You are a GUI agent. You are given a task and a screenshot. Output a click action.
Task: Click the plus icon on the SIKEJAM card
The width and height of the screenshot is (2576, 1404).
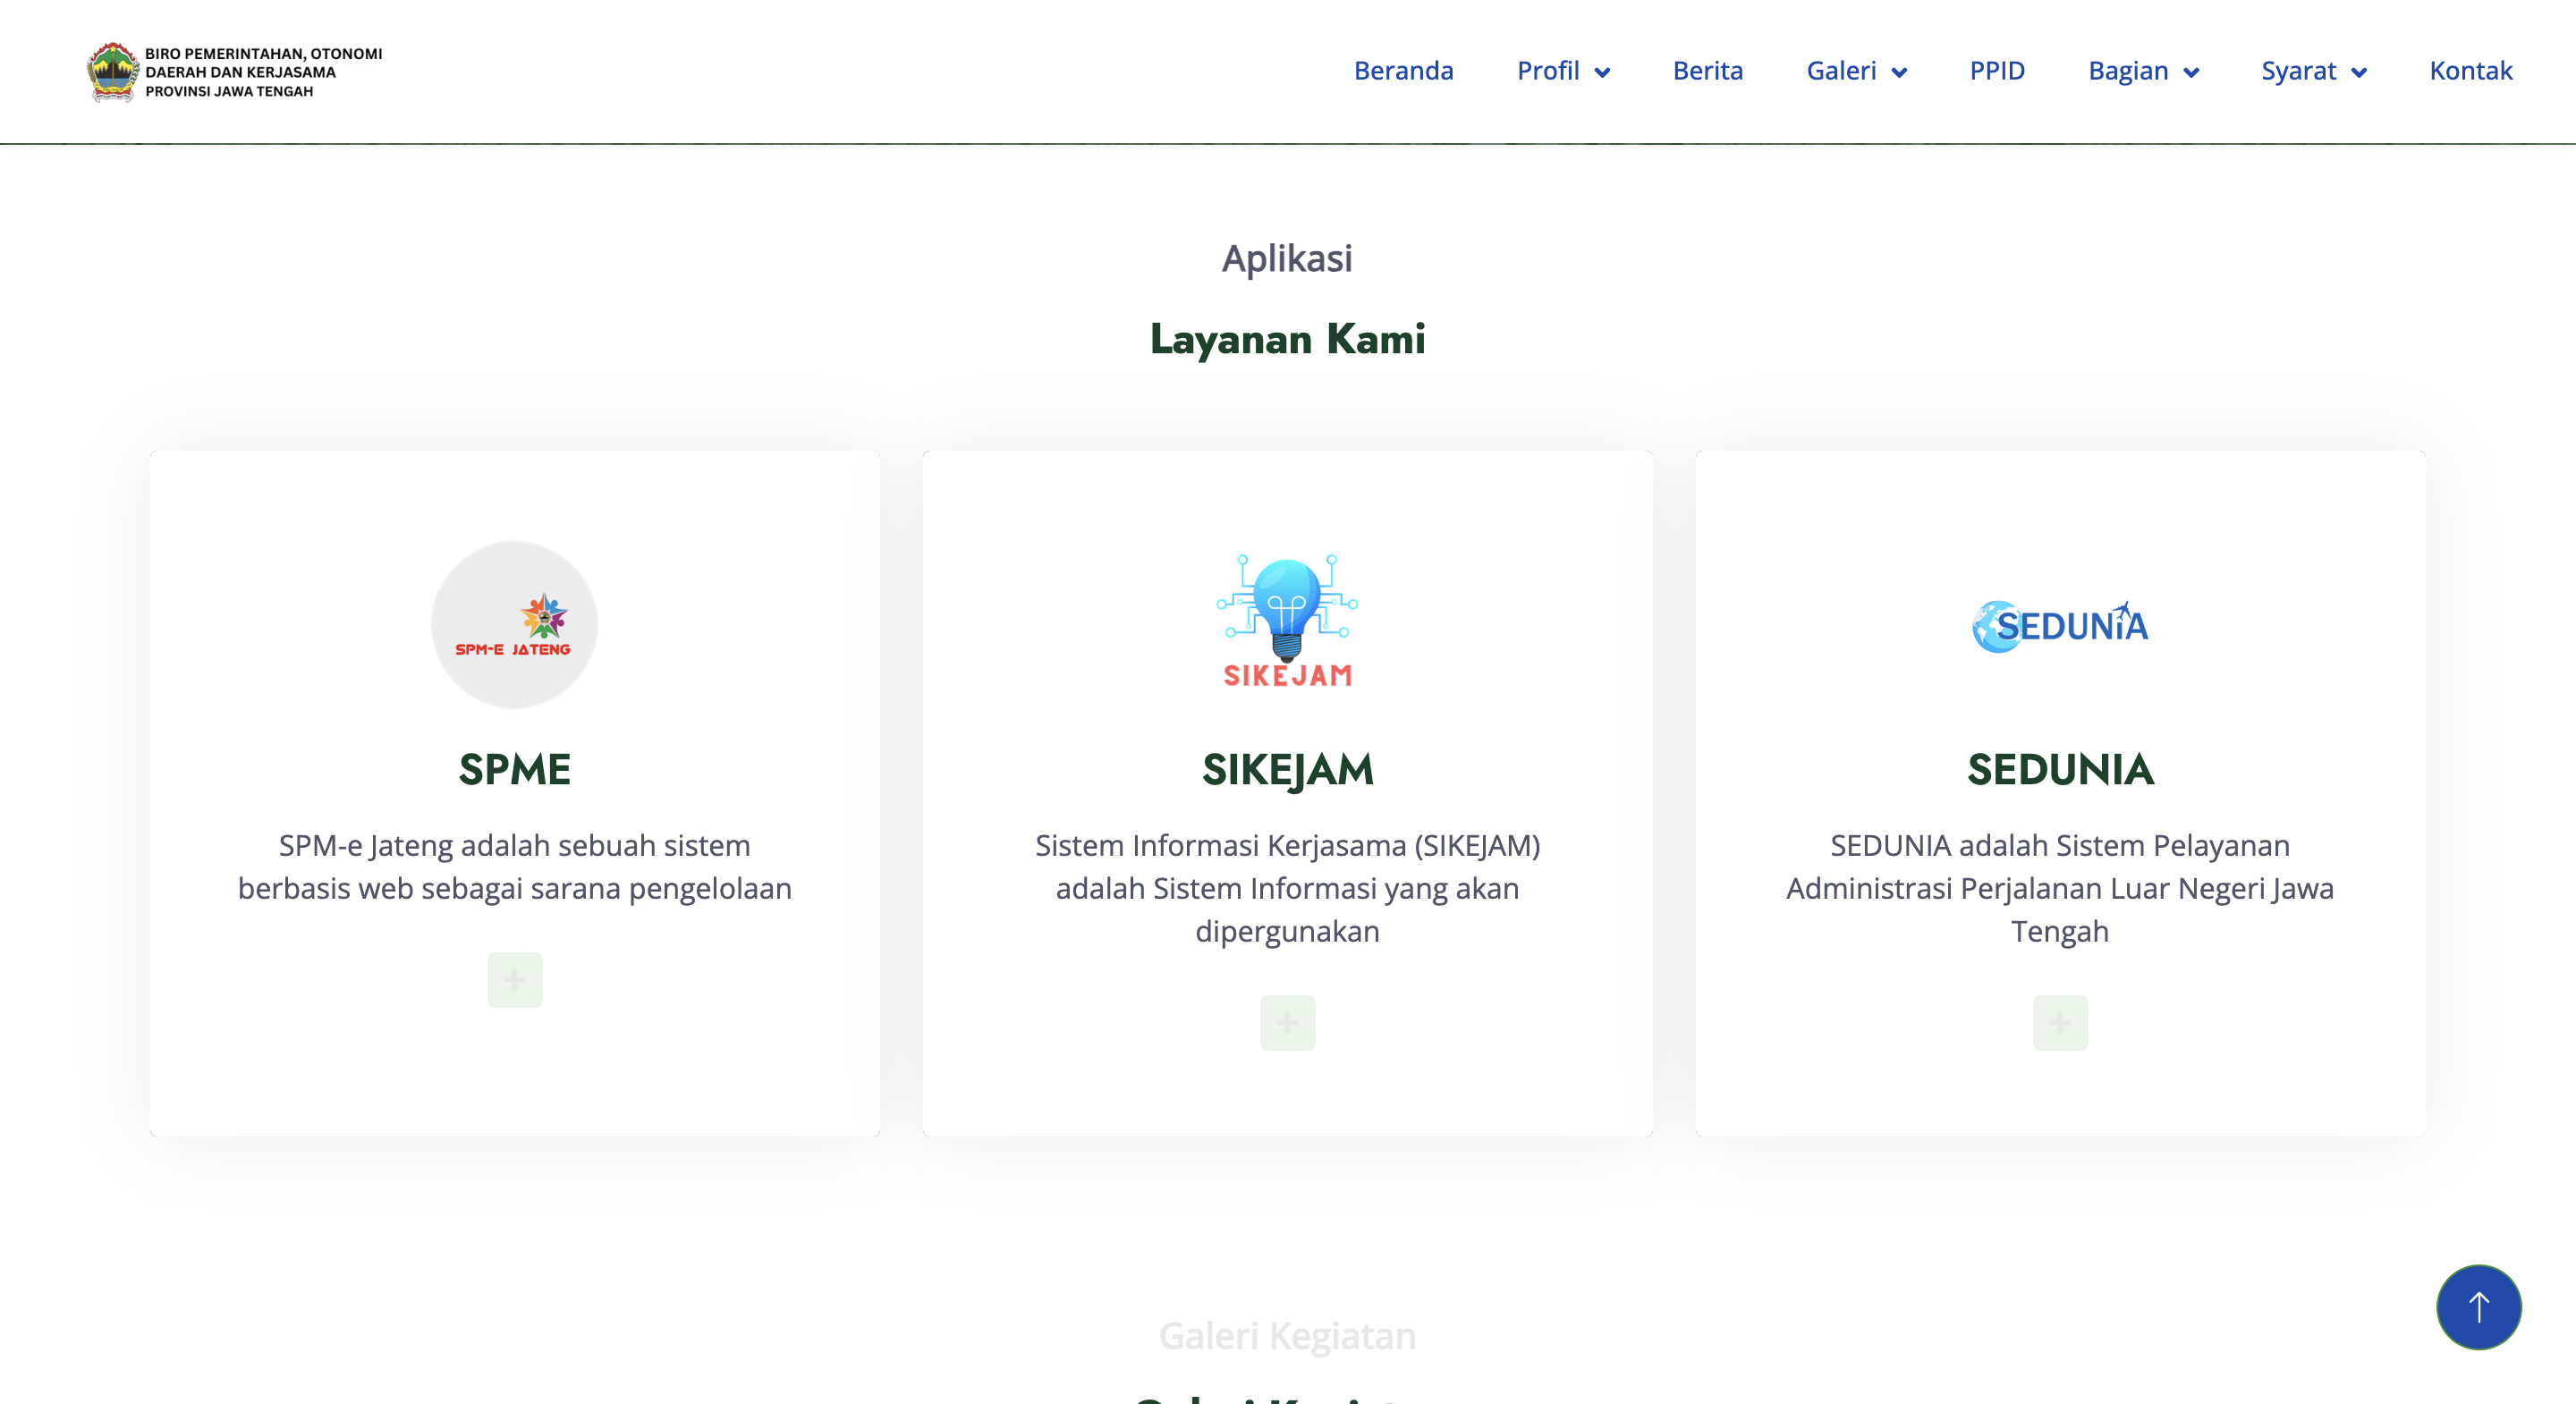tap(1287, 1022)
